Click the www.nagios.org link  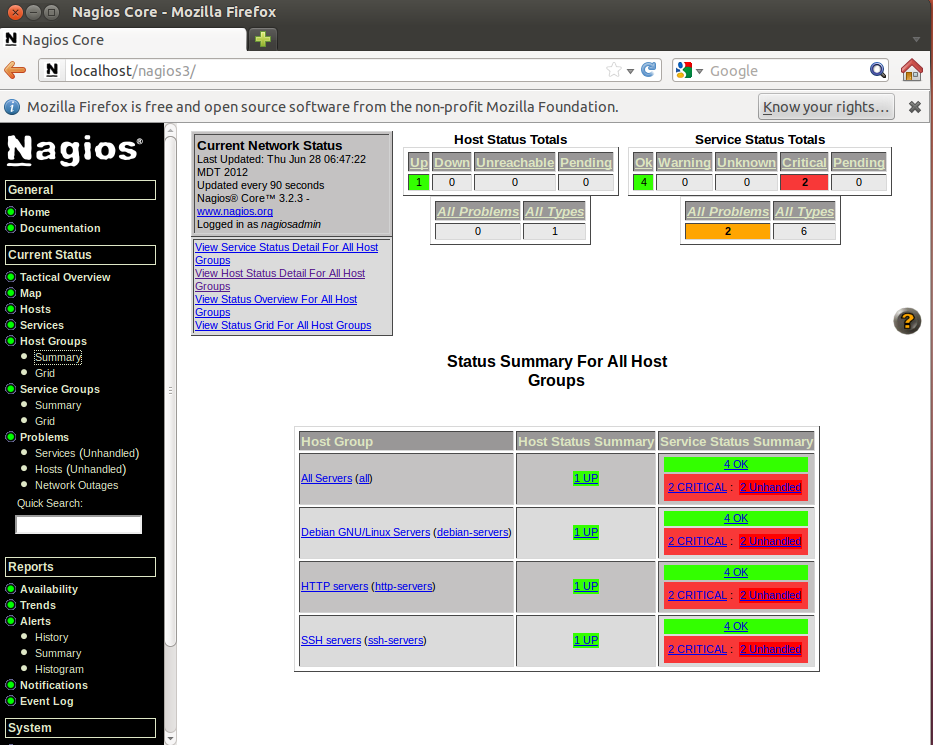click(x=234, y=211)
